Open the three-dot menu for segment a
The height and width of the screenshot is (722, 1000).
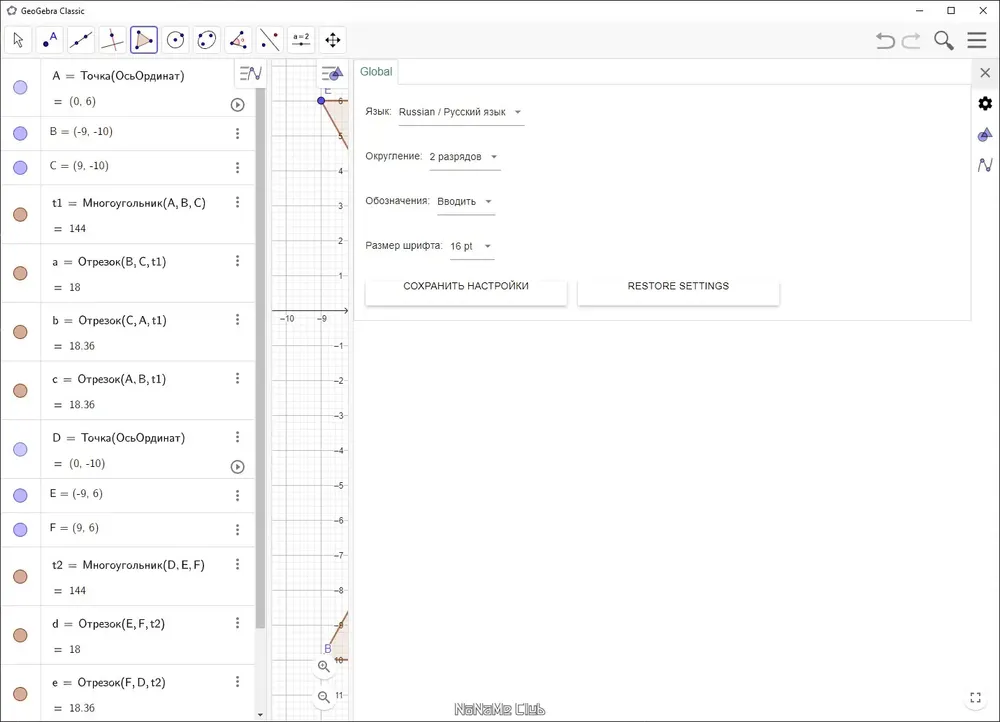(237, 261)
